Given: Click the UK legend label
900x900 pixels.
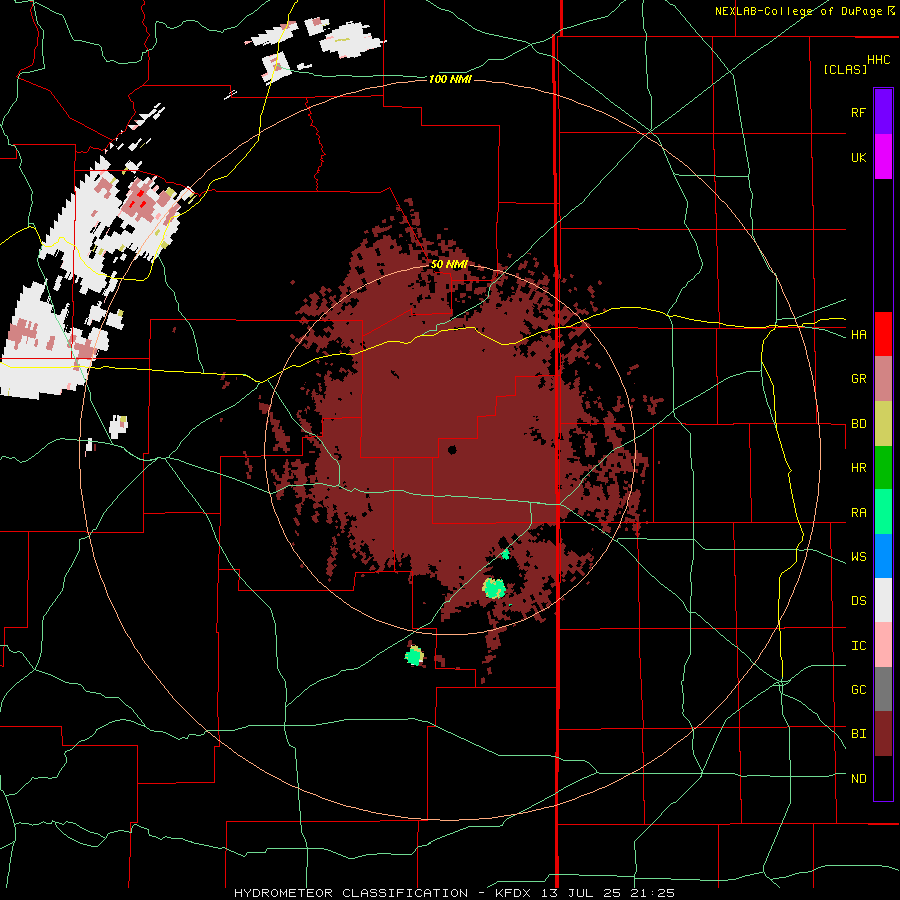Looking at the screenshot, I should (x=858, y=157).
